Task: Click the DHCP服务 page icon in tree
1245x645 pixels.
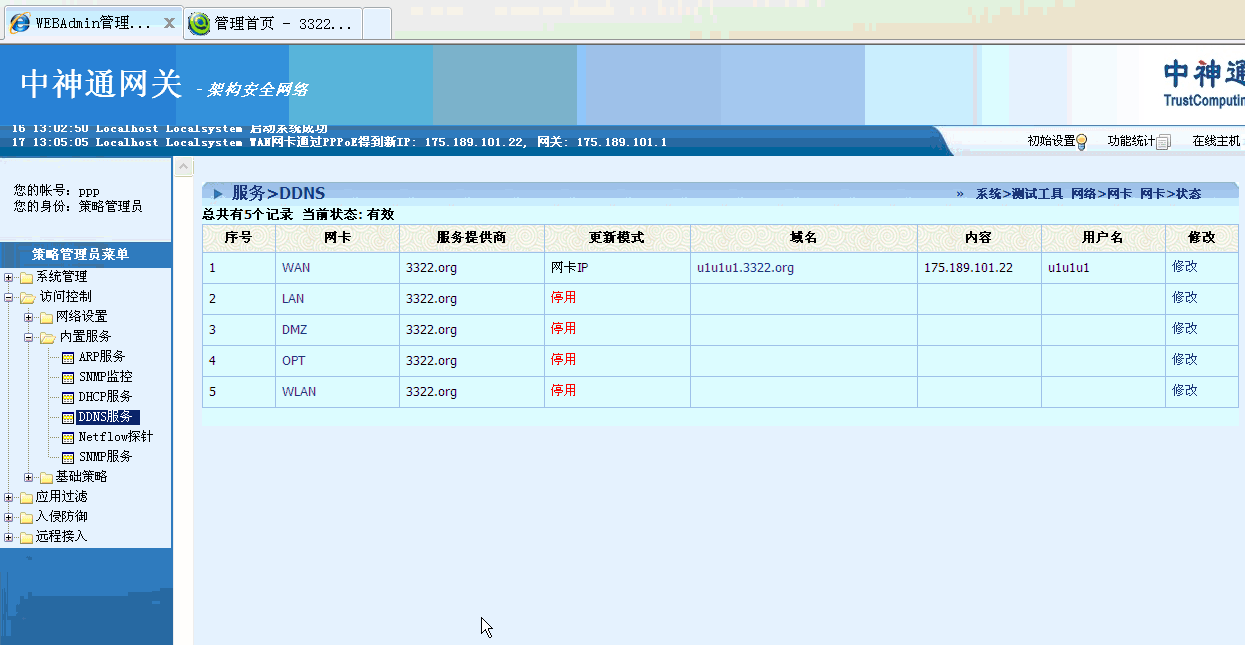Action: (68, 397)
